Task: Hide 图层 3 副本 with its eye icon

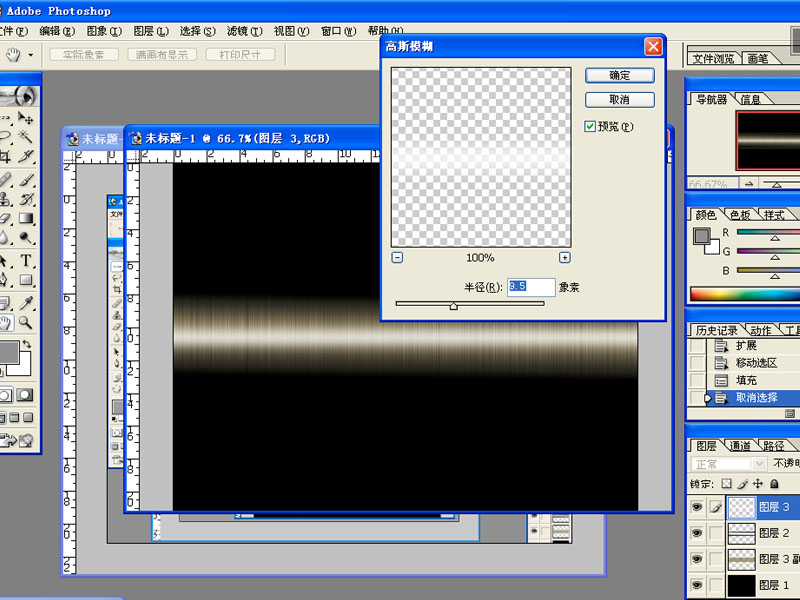Action: click(x=696, y=559)
